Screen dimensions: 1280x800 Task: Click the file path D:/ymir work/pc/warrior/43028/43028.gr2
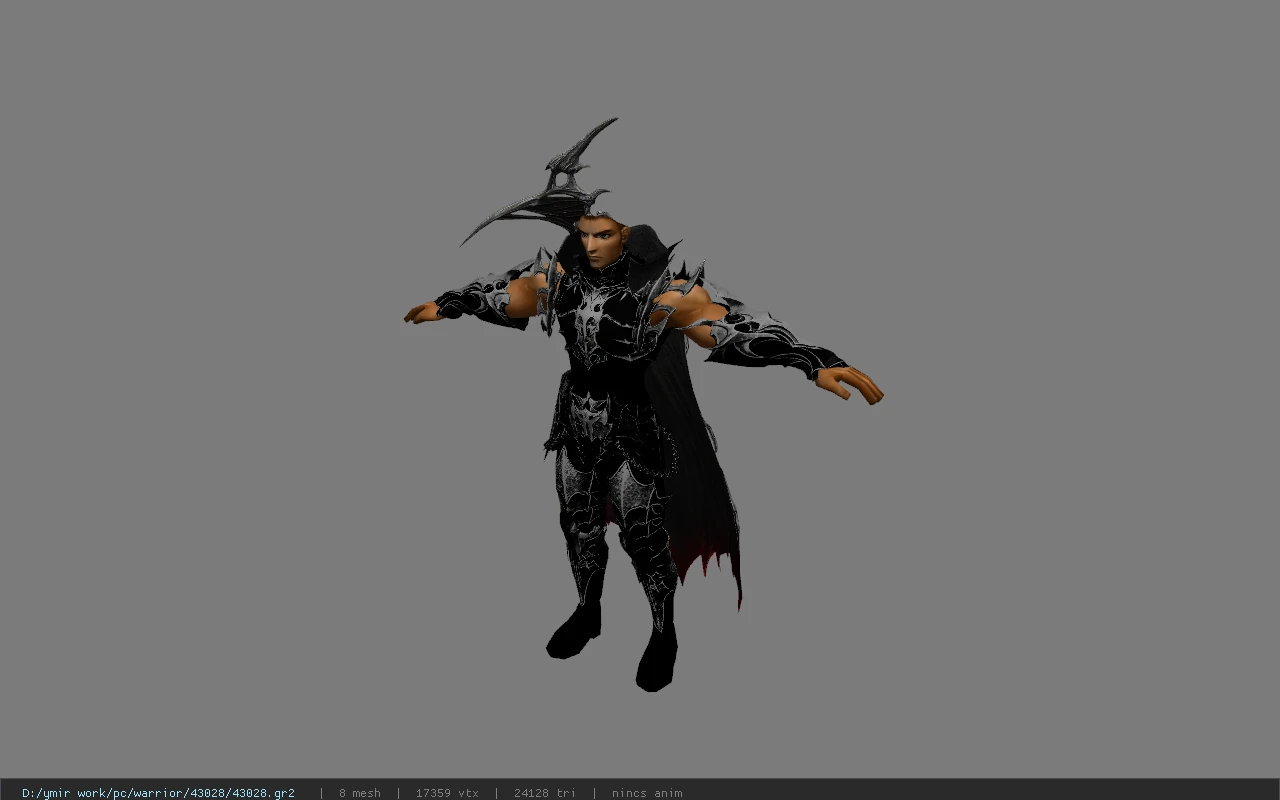coord(158,793)
